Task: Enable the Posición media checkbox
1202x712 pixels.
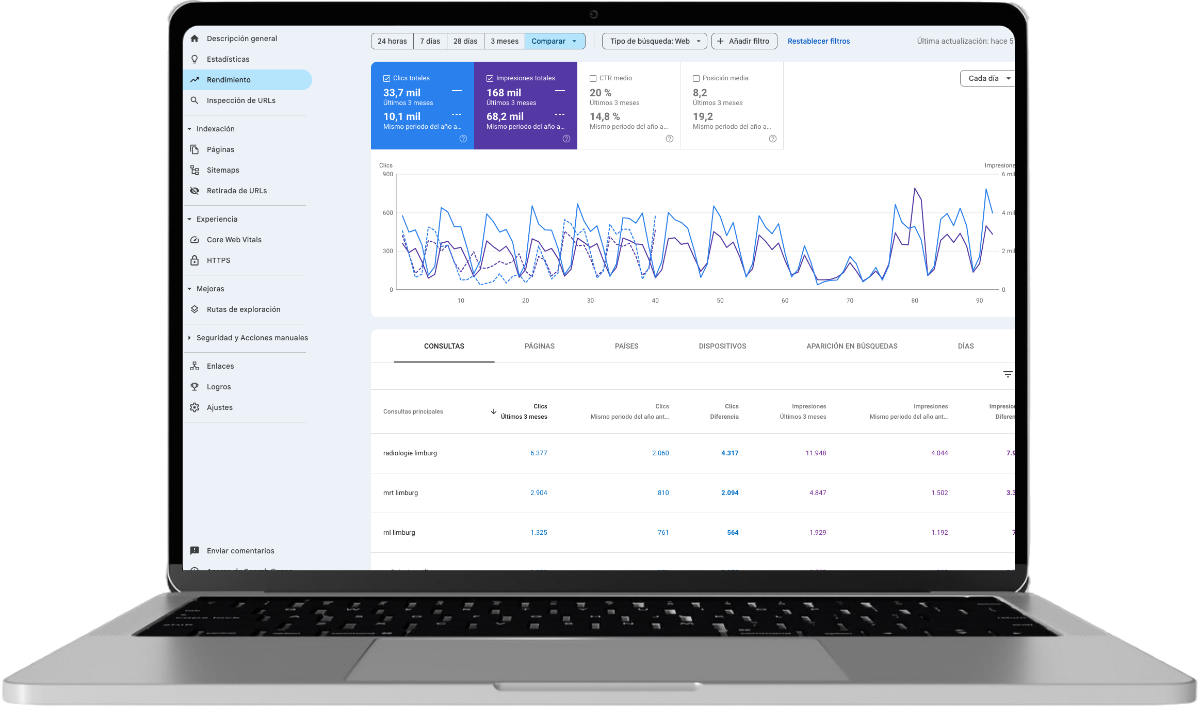Action: [x=696, y=77]
